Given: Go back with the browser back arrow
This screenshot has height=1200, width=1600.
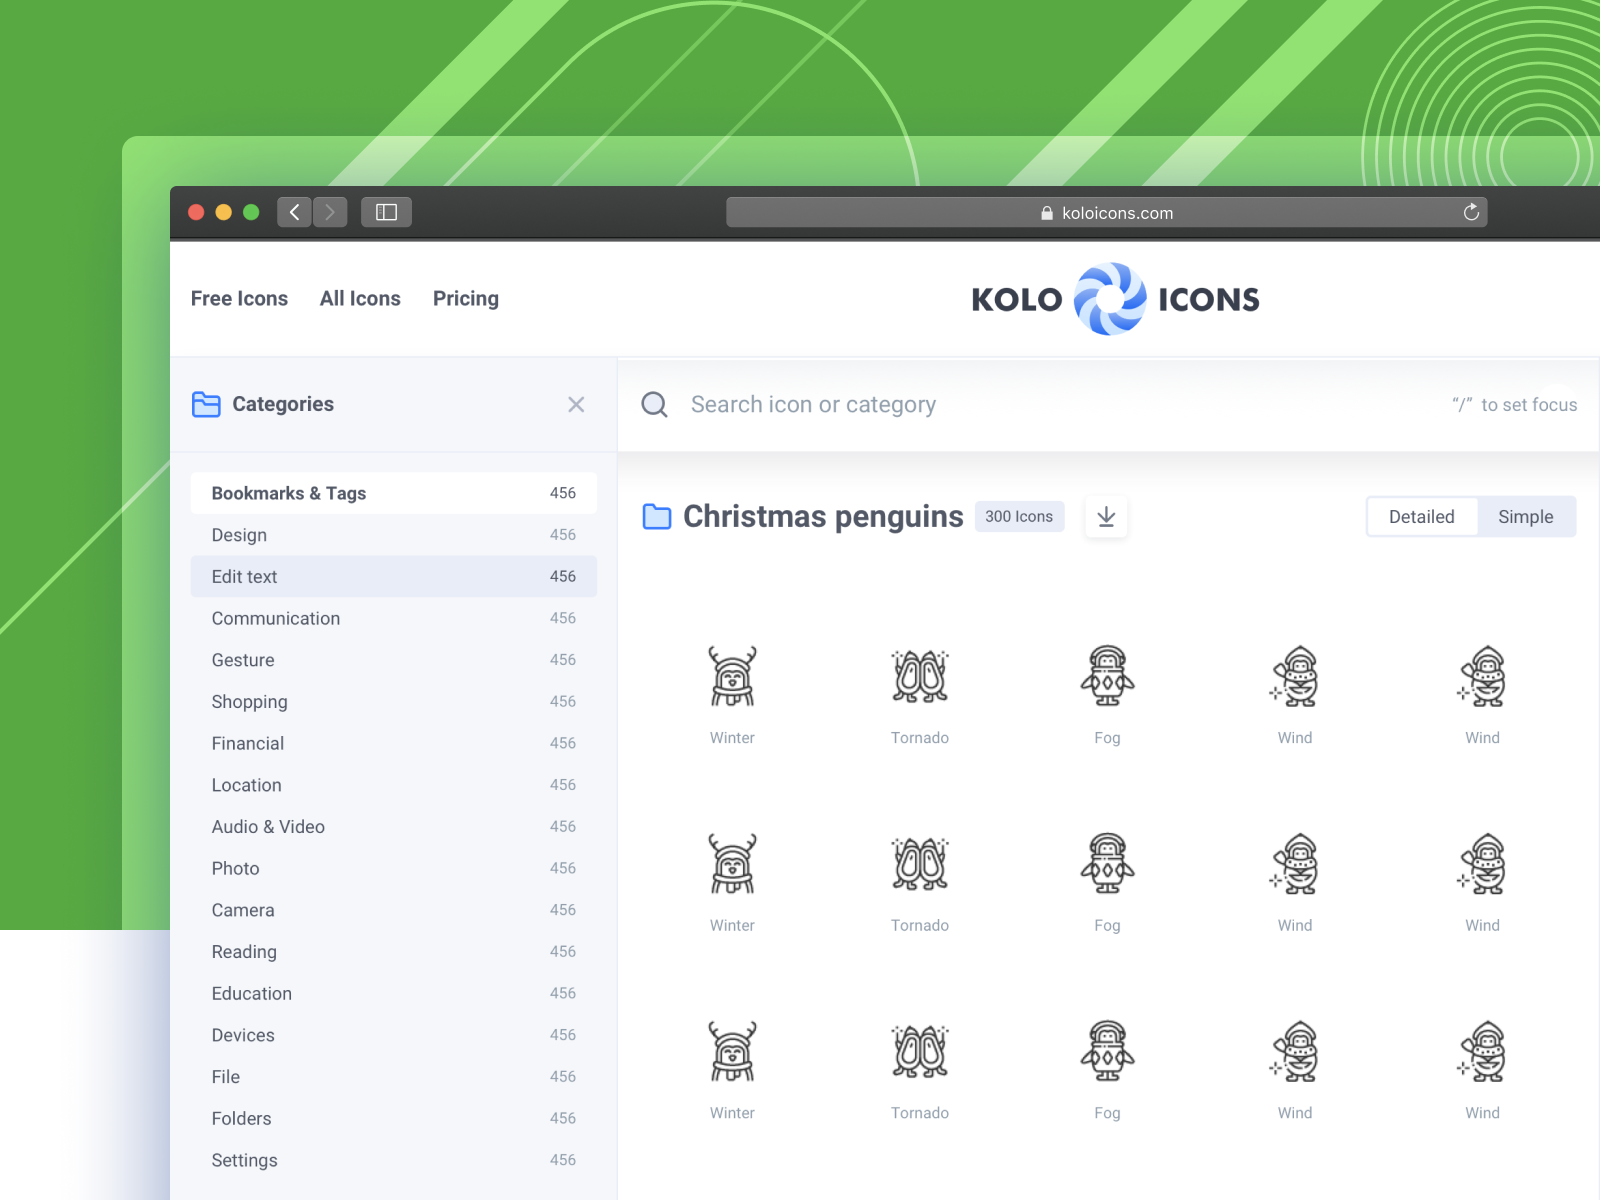Looking at the screenshot, I should [x=294, y=212].
